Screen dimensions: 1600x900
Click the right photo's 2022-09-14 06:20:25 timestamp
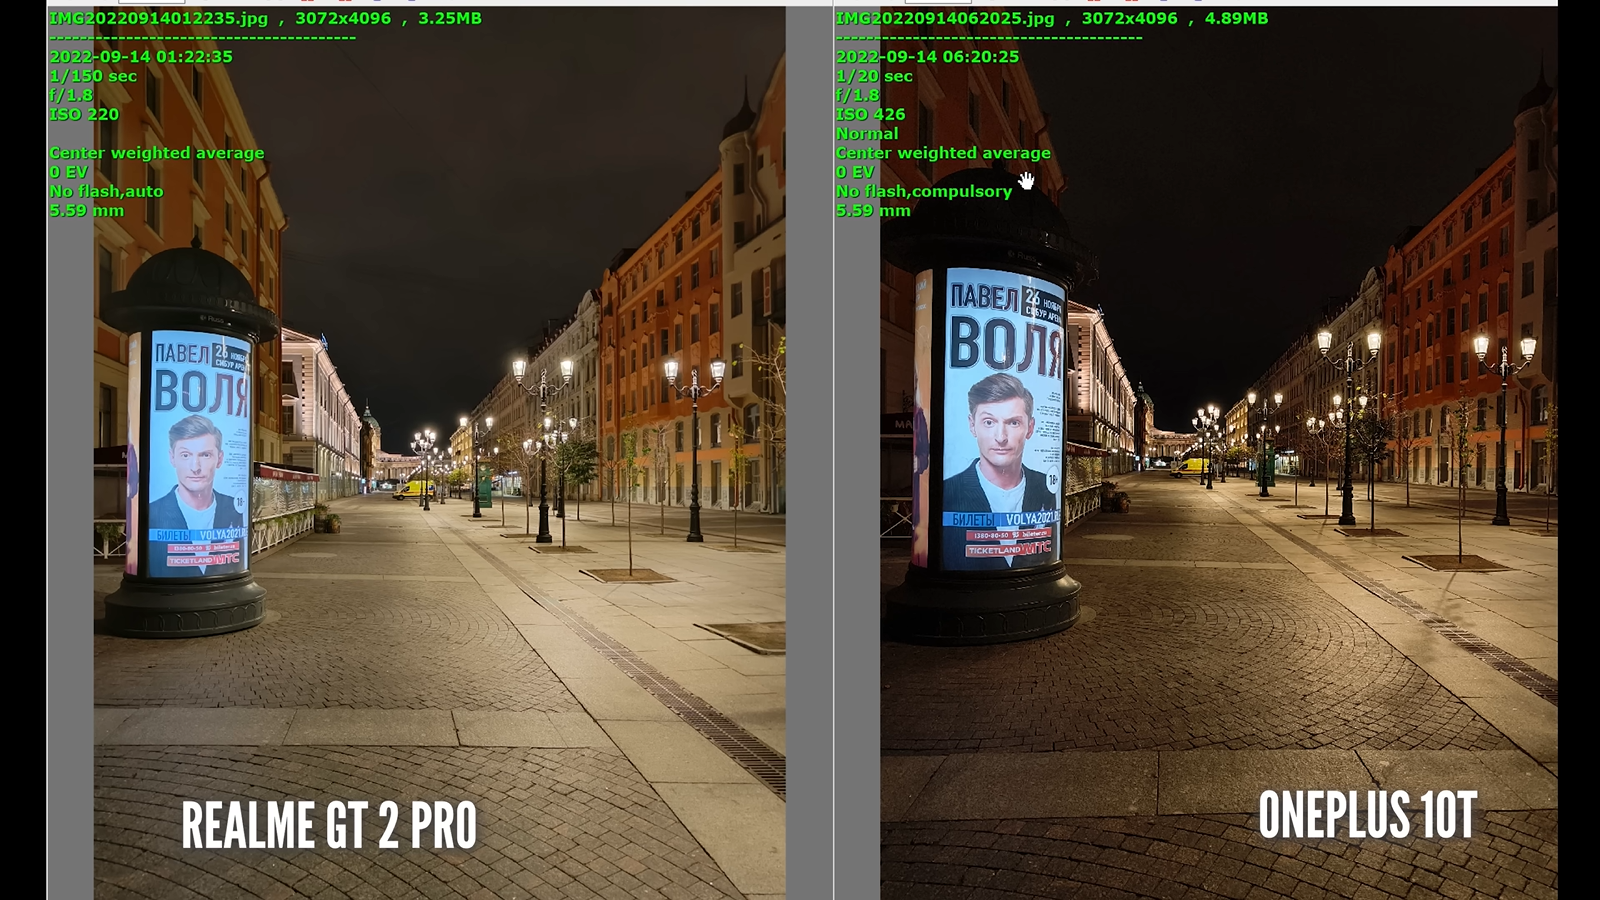pyautogui.click(x=927, y=57)
